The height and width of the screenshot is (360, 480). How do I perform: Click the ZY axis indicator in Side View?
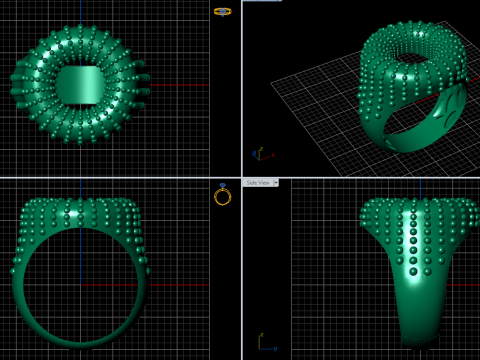(x=267, y=342)
